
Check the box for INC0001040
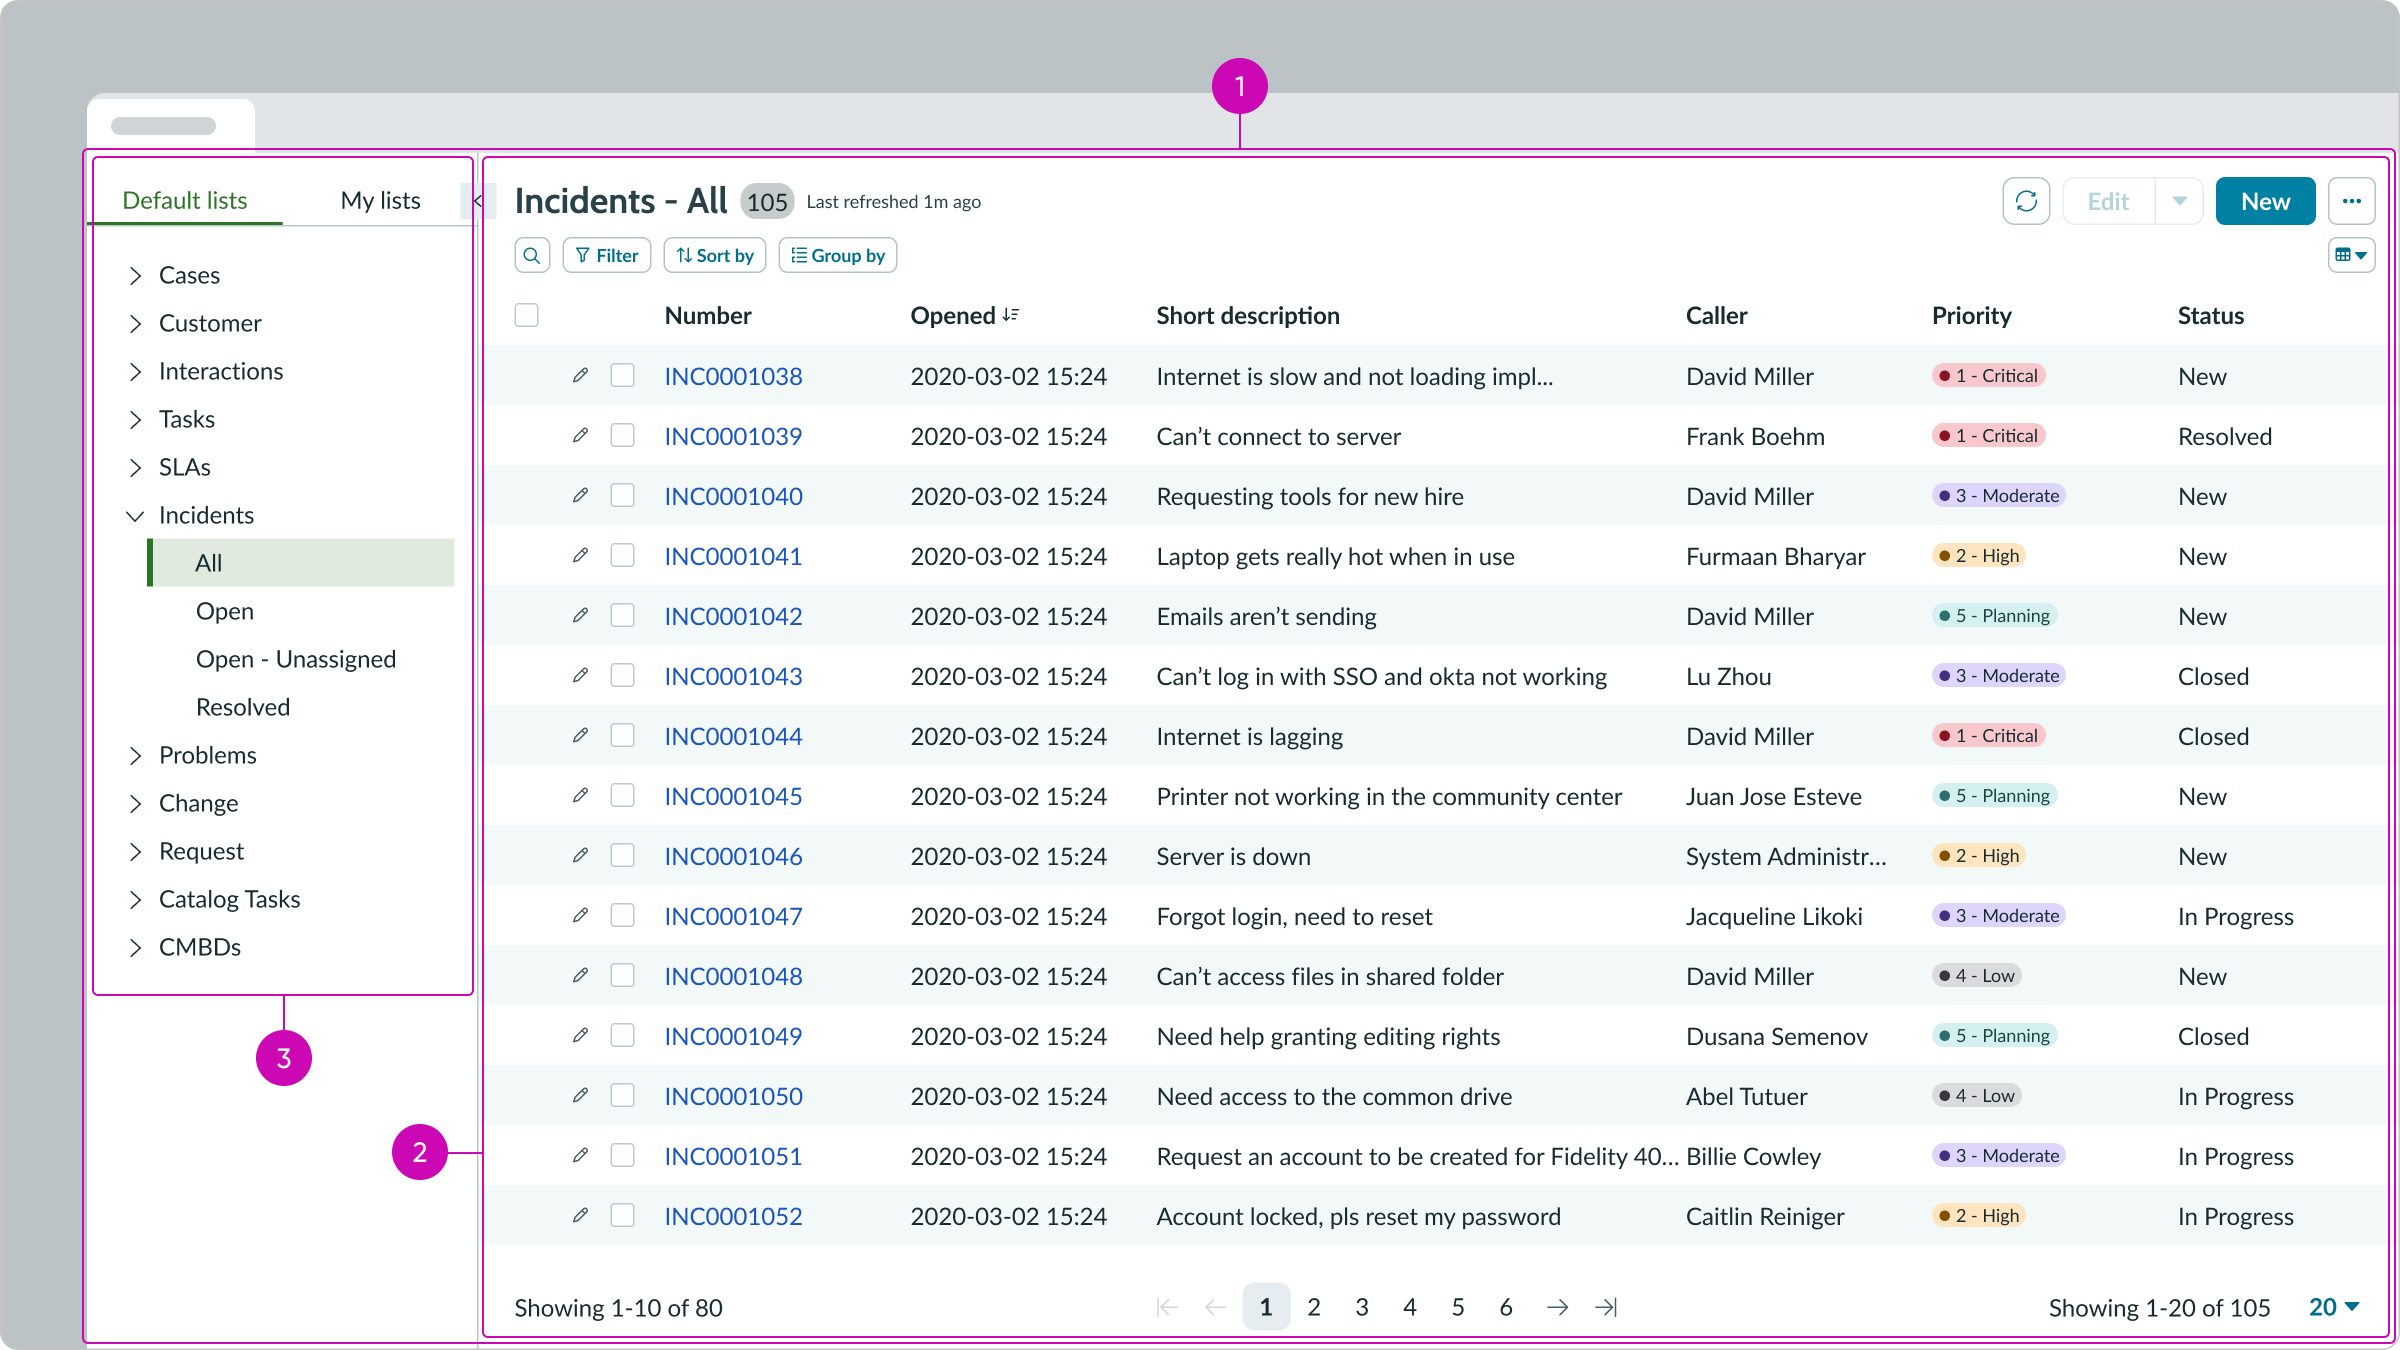click(x=623, y=495)
